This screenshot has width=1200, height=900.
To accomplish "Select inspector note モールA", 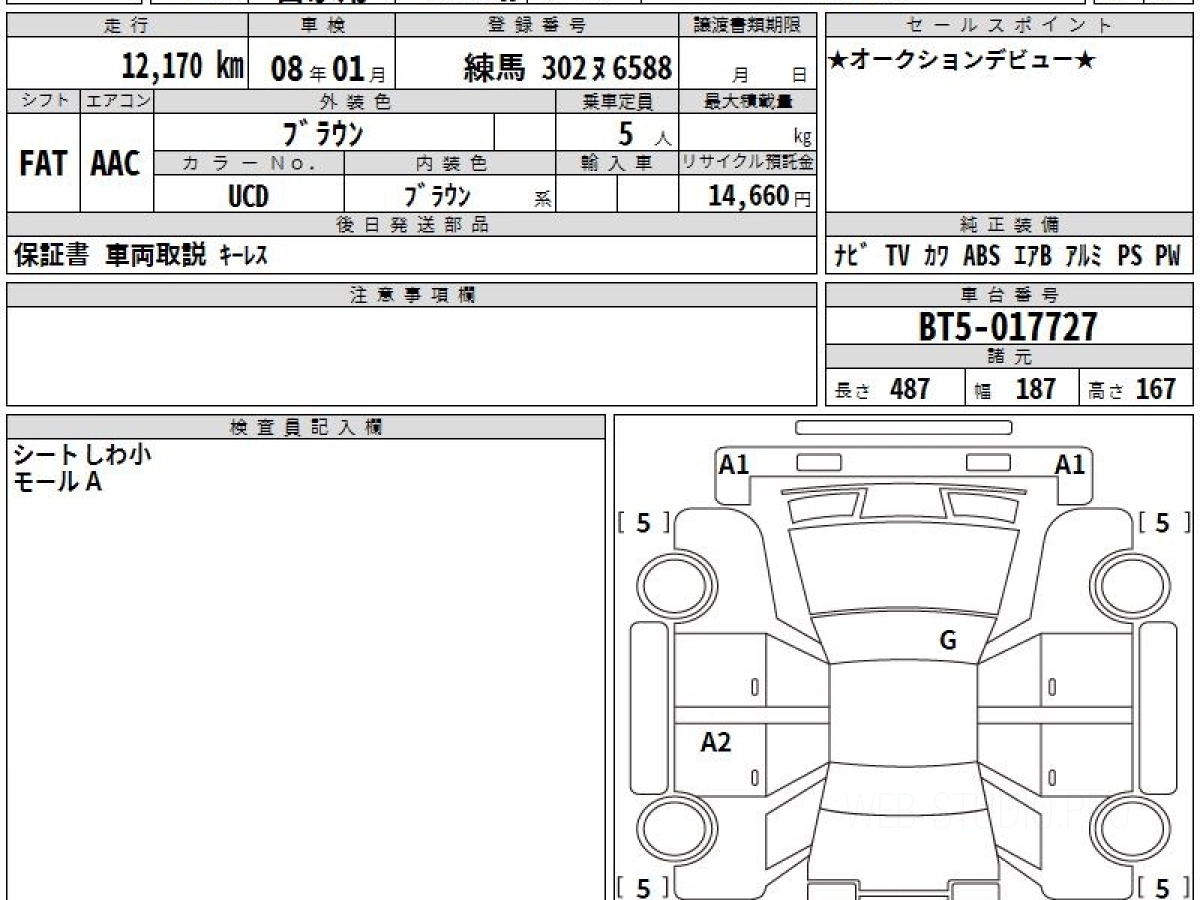I will pyautogui.click(x=58, y=482).
